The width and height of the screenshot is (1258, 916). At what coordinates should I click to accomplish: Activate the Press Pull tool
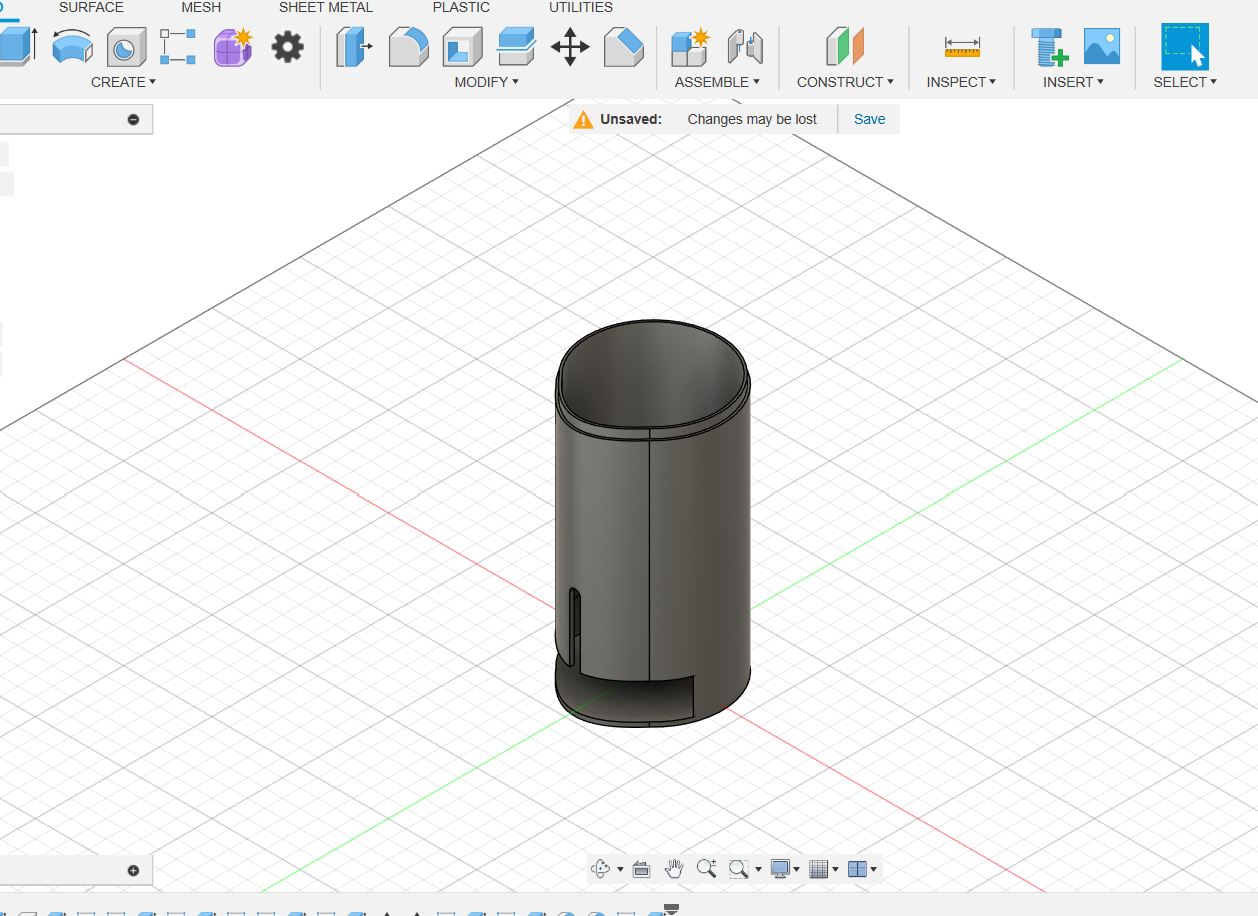pos(353,47)
